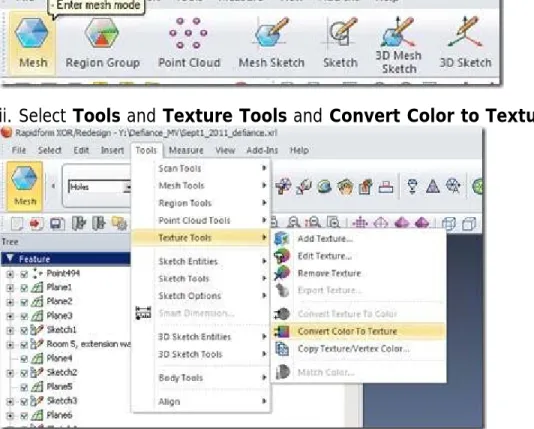Choose Texture Tools in the Tools menu

pos(201,237)
